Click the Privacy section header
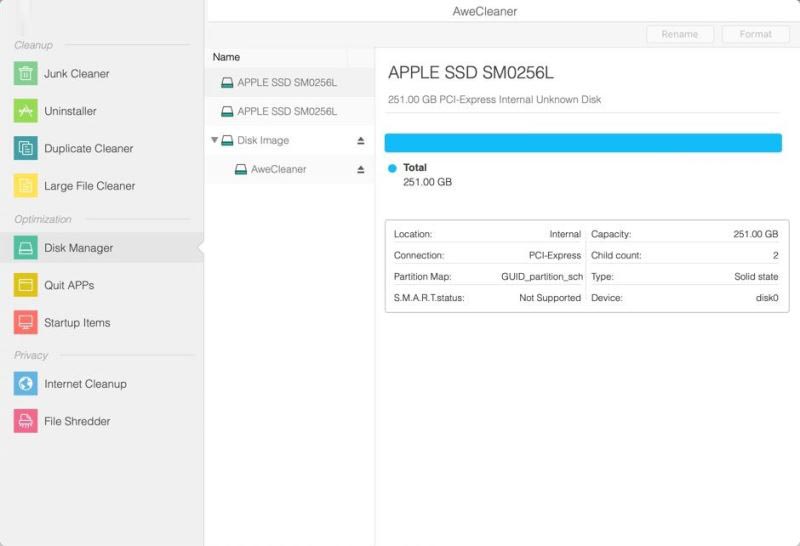 point(31,355)
